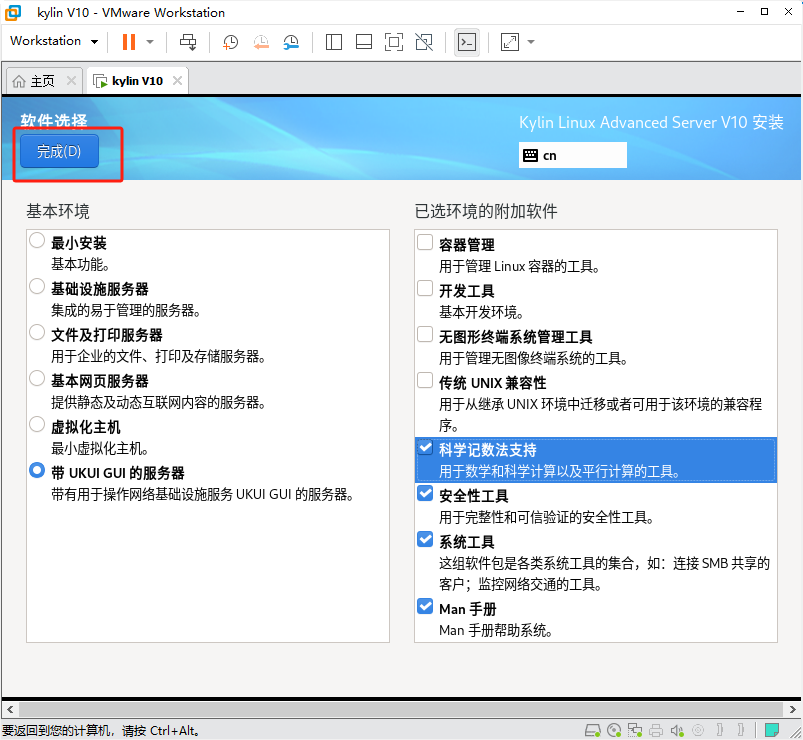
Task: Click the sound card status icon
Action: click(x=677, y=730)
